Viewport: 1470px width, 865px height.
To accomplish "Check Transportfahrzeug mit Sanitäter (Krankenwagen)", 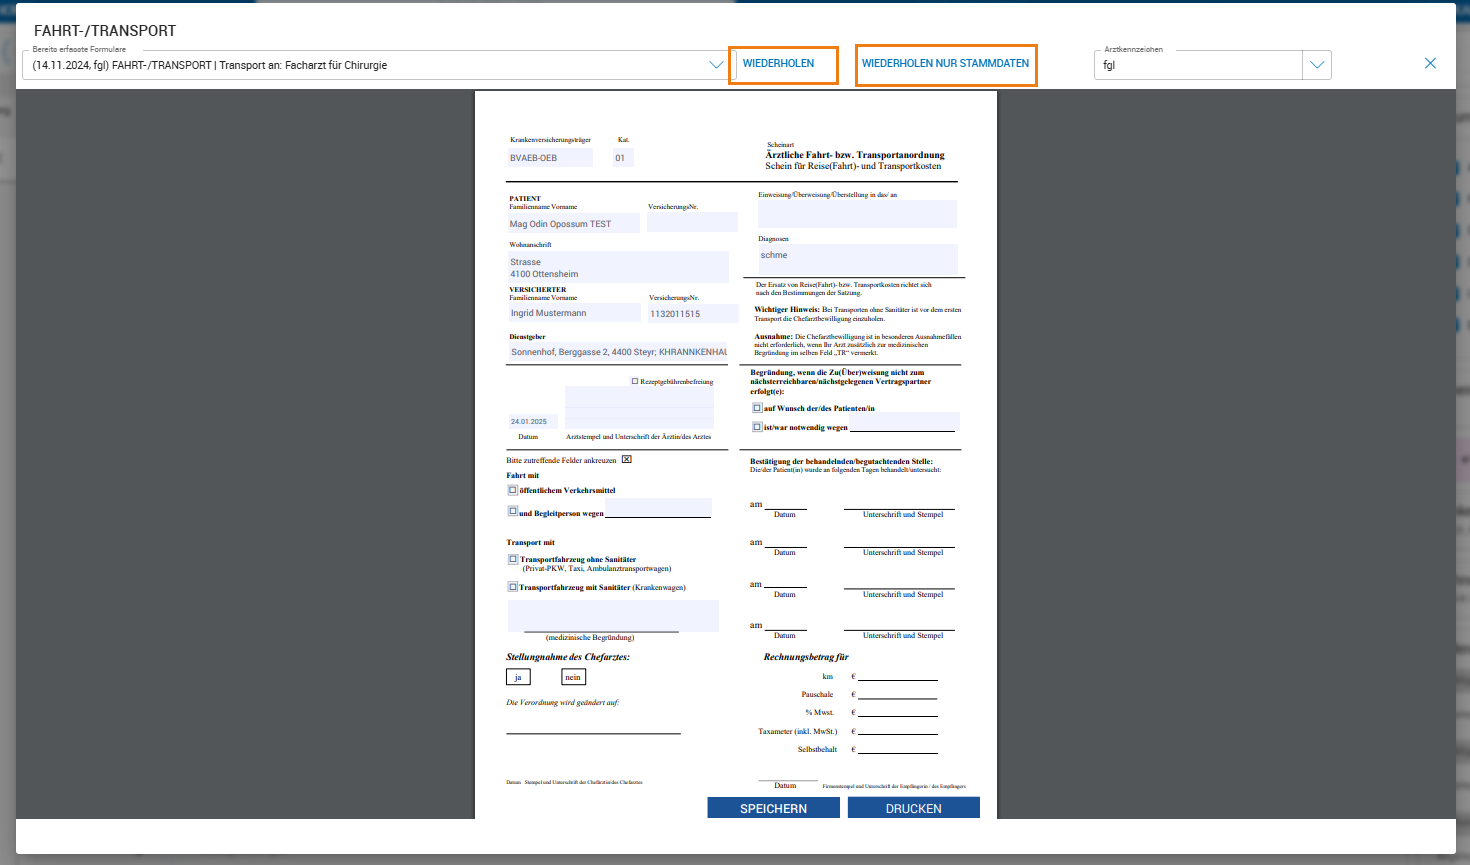I will tap(513, 587).
